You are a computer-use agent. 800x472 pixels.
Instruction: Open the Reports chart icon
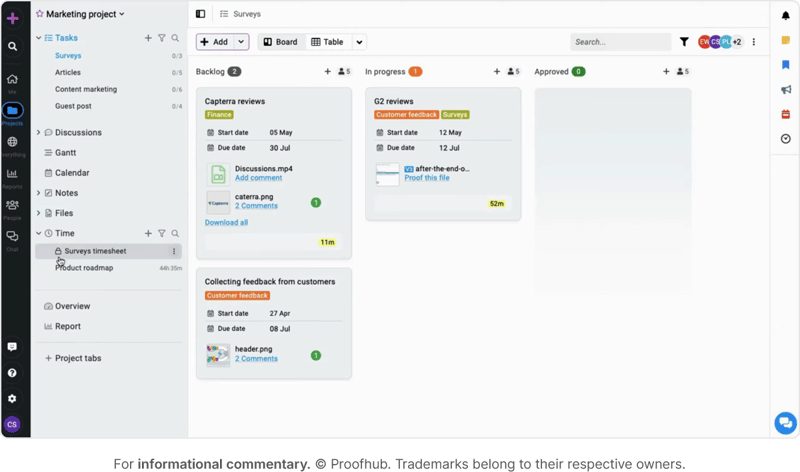12,173
